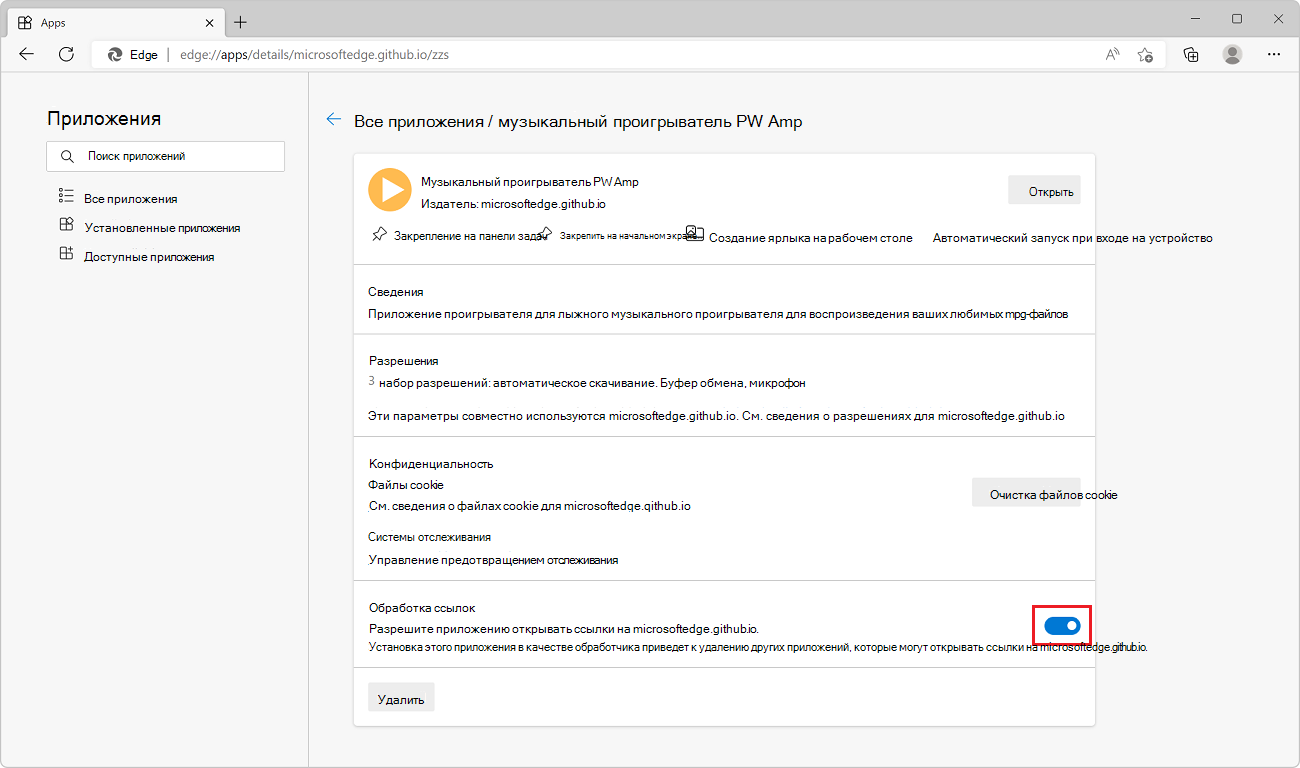
Task: Open a new tab with the plus icon
Action: [x=240, y=22]
